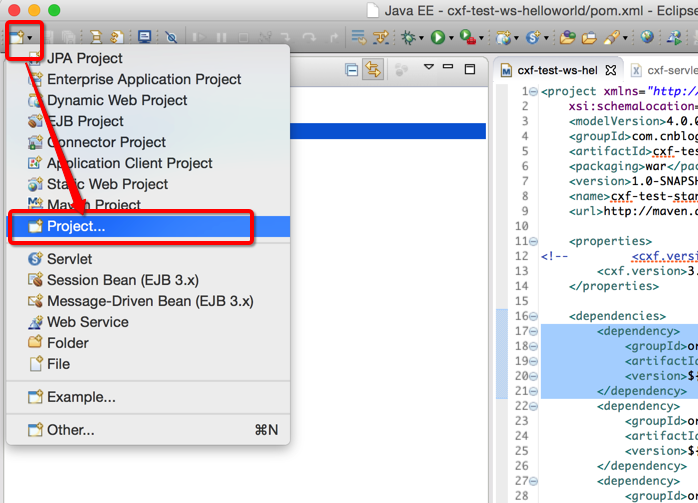The width and height of the screenshot is (698, 503).
Task: Click line number 10 in editor gutter
Action: [521, 226]
